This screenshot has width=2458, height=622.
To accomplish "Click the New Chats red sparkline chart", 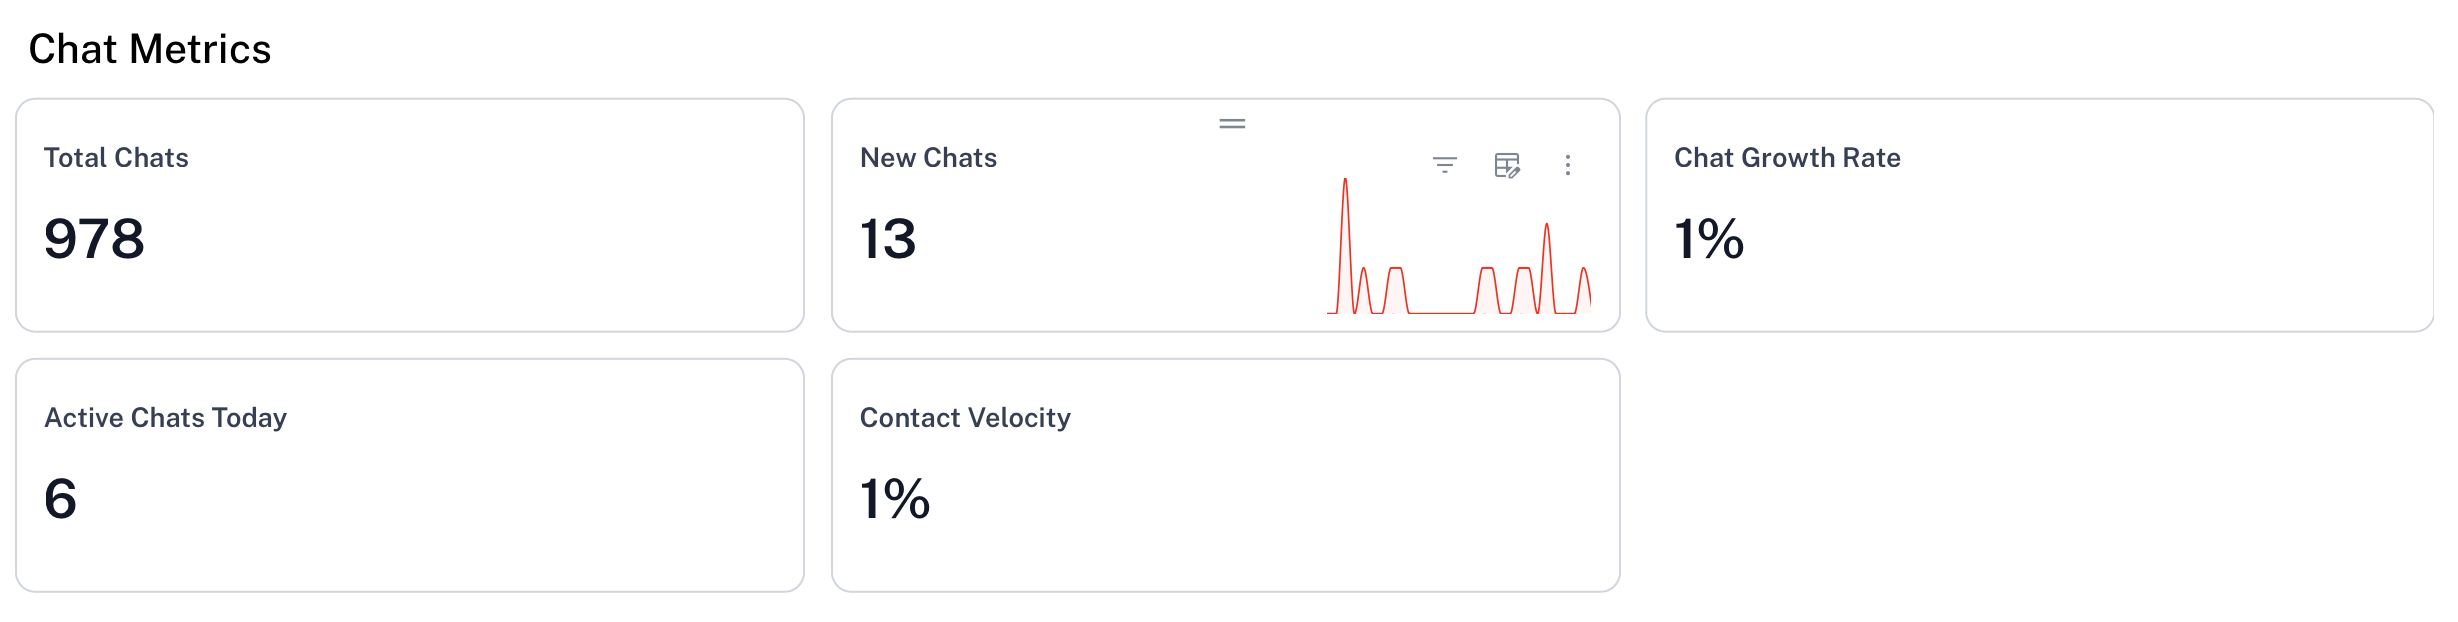I will [1458, 260].
